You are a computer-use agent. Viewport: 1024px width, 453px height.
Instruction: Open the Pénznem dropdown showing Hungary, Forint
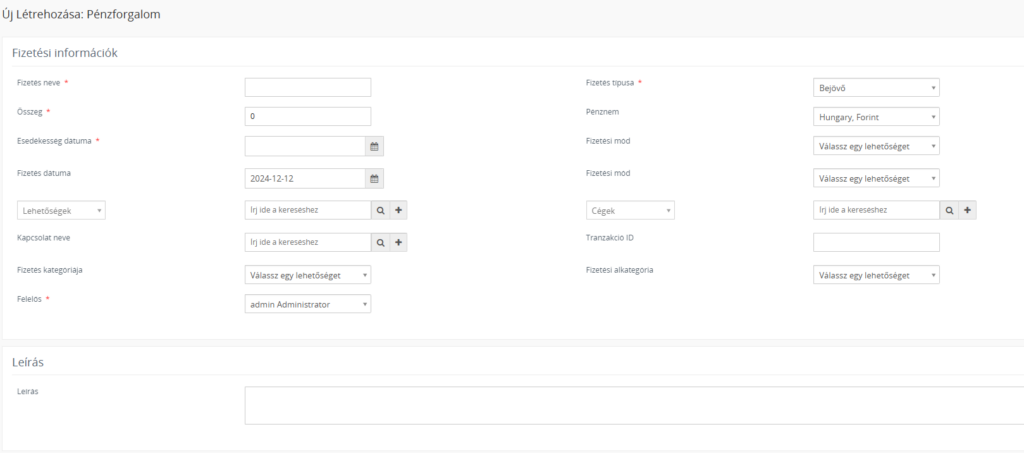tap(876, 117)
